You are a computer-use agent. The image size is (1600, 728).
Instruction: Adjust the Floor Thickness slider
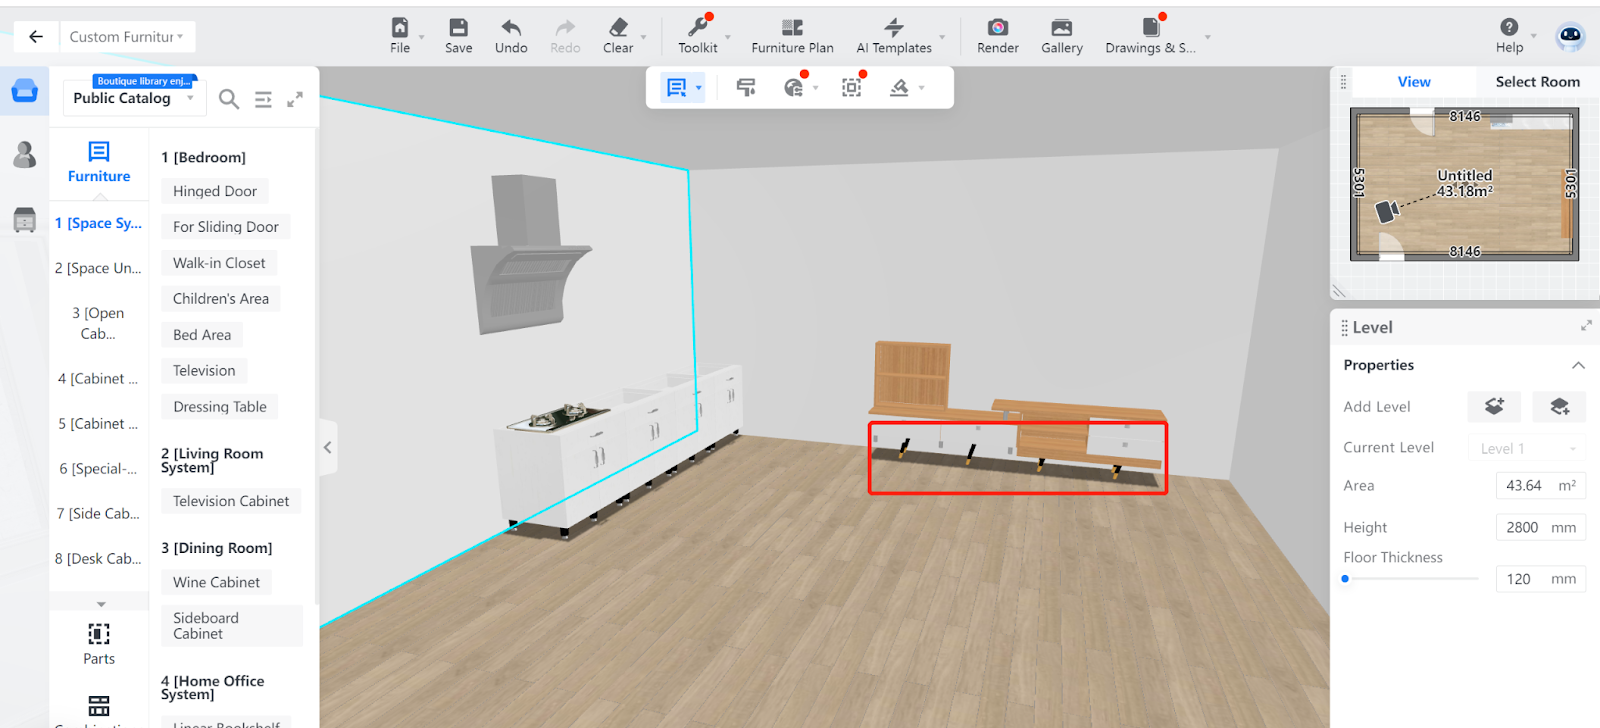(1346, 578)
